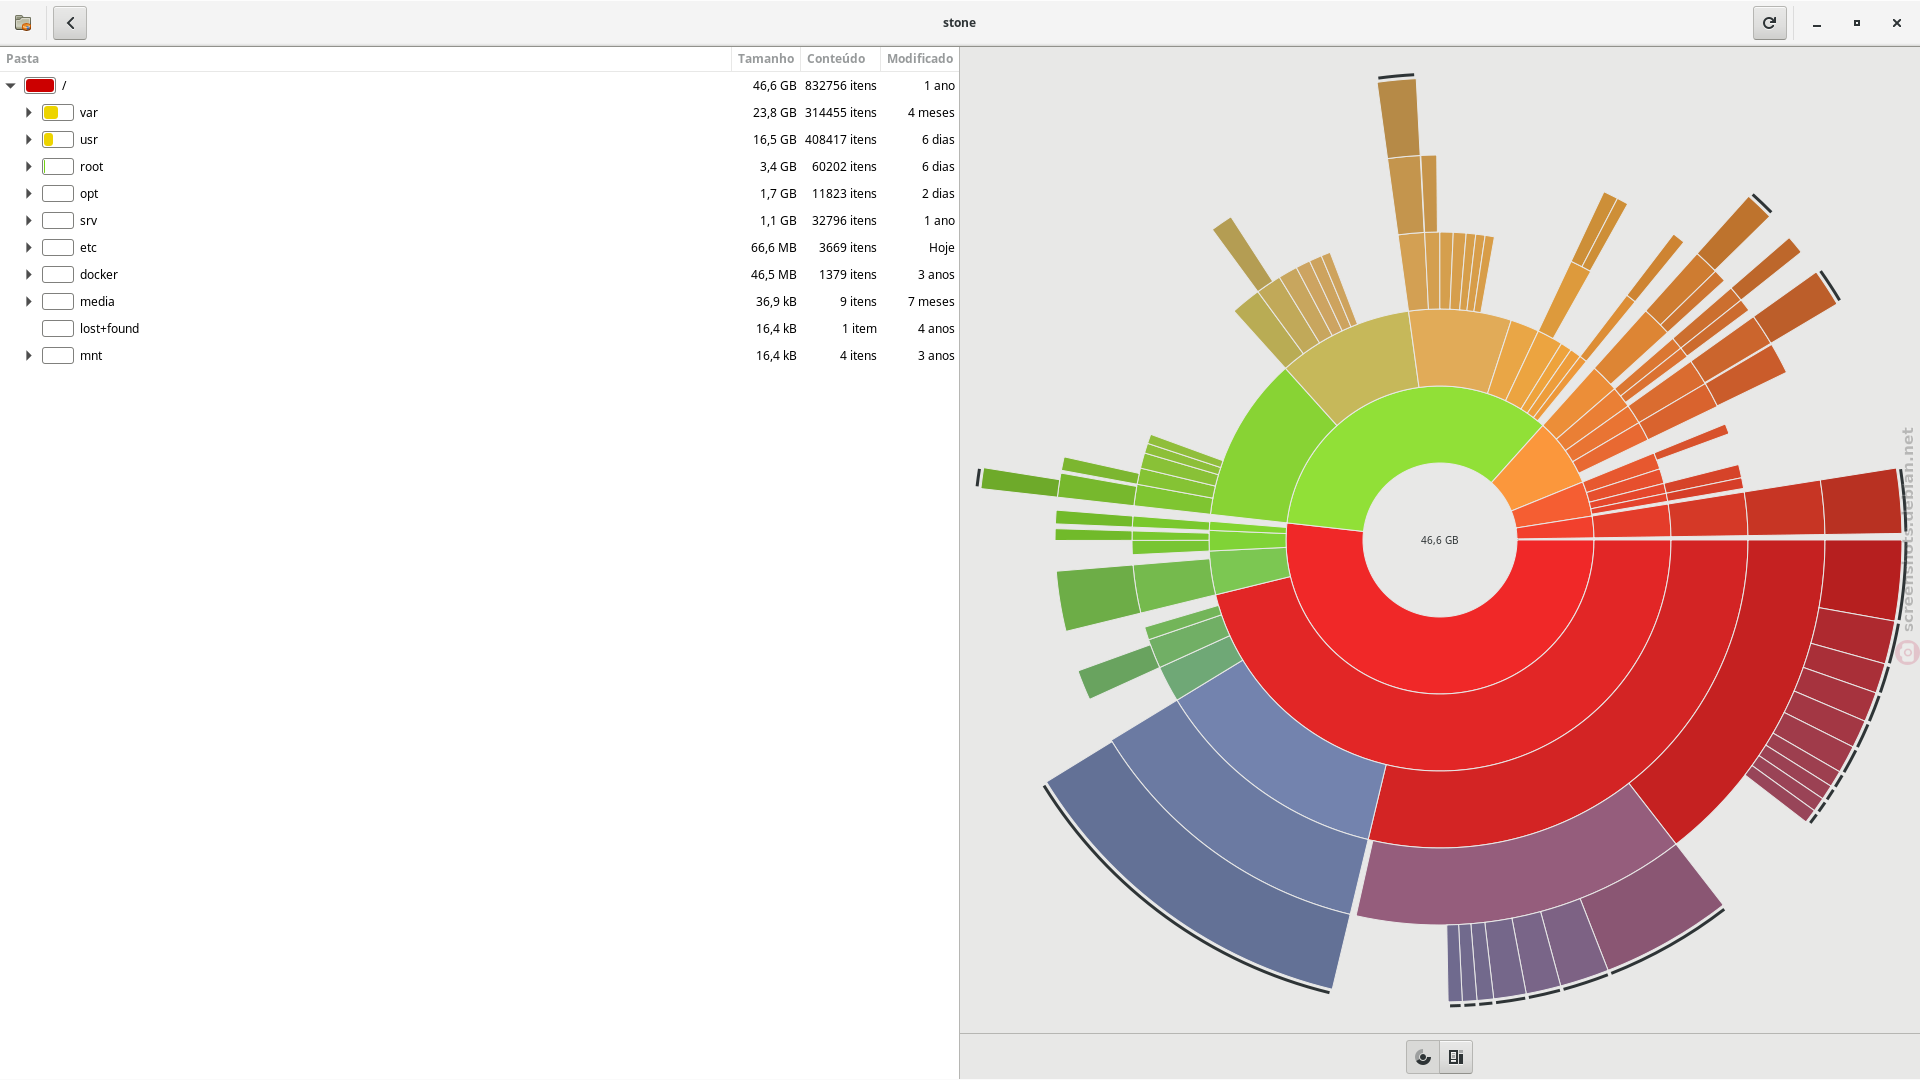Click the '46,6 GB' chart center

(1440, 540)
